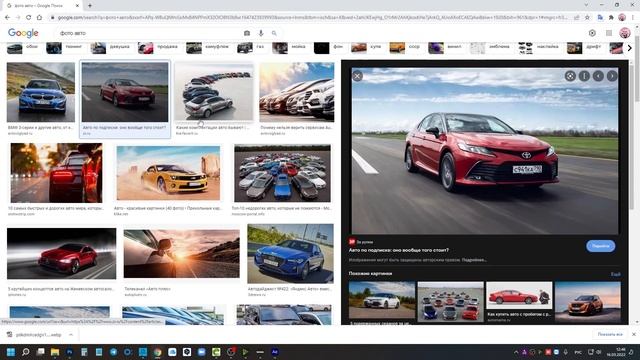Viewport: 640px width, 360px height.
Task: Open Google account avatar
Action: 625,33
